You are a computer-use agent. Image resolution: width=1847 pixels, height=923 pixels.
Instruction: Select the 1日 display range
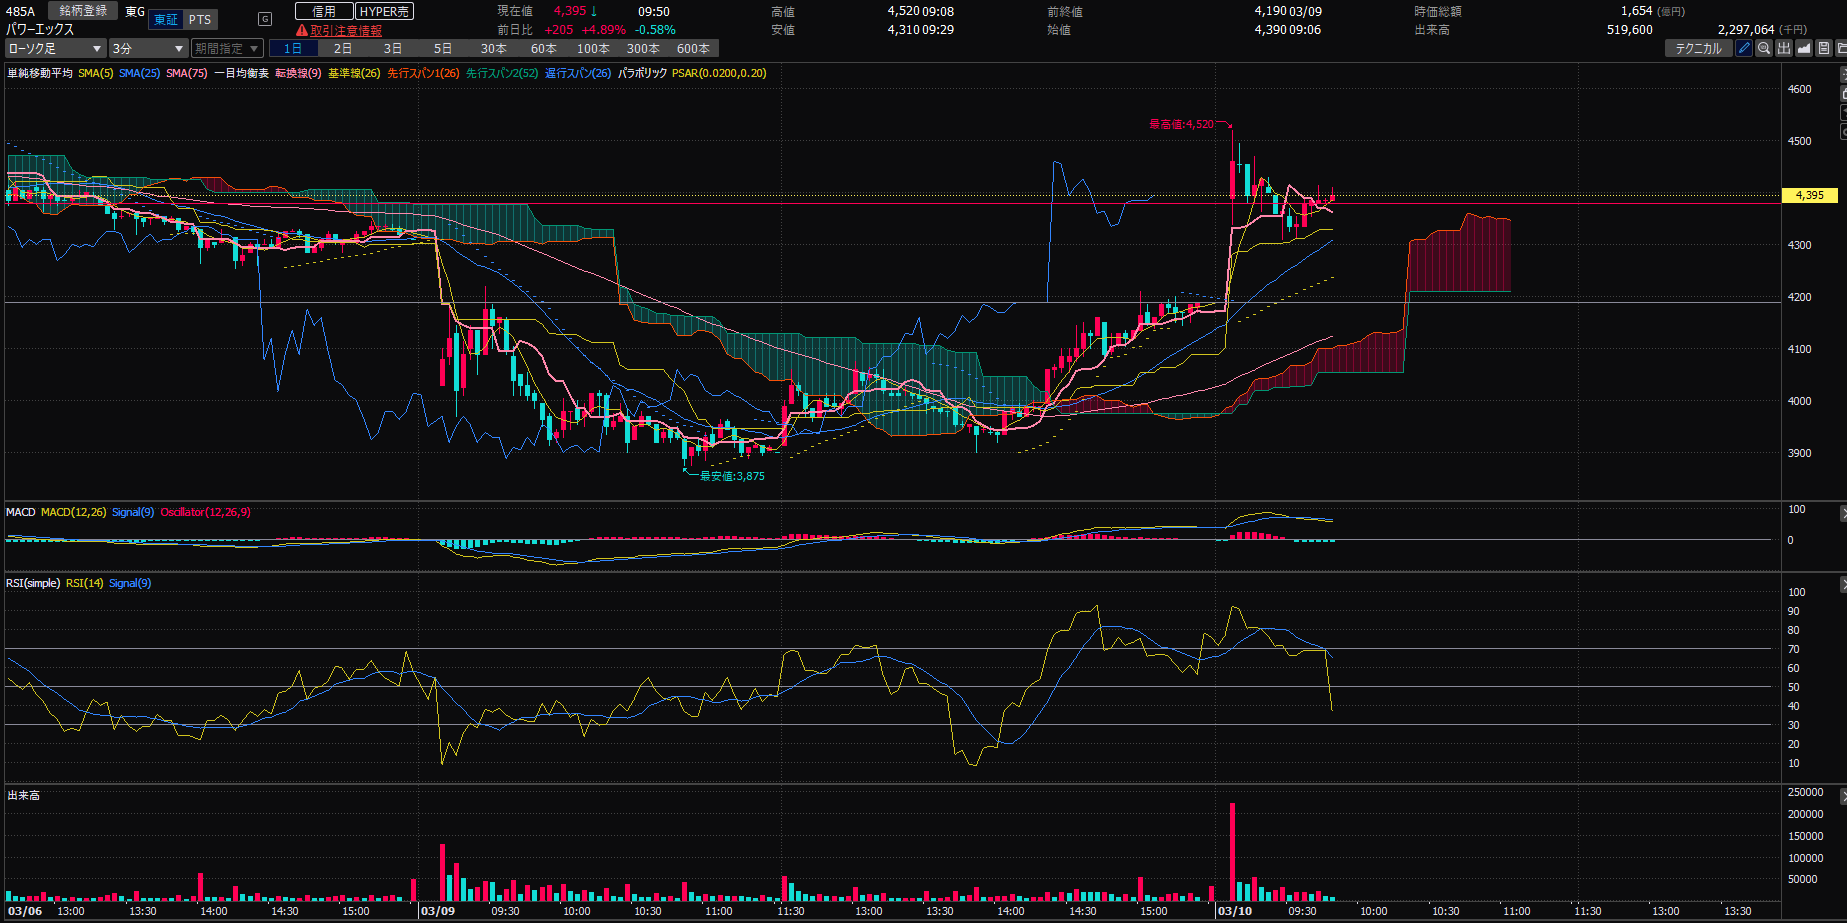click(293, 48)
